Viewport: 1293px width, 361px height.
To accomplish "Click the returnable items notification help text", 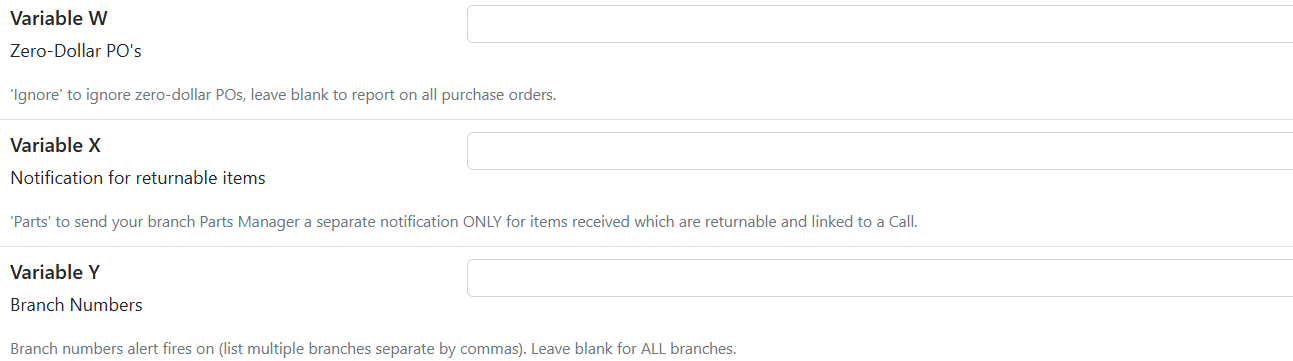I will pyautogui.click(x=464, y=222).
